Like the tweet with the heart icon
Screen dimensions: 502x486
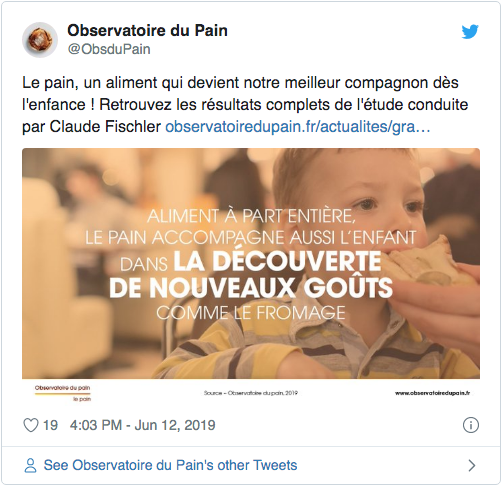30,425
